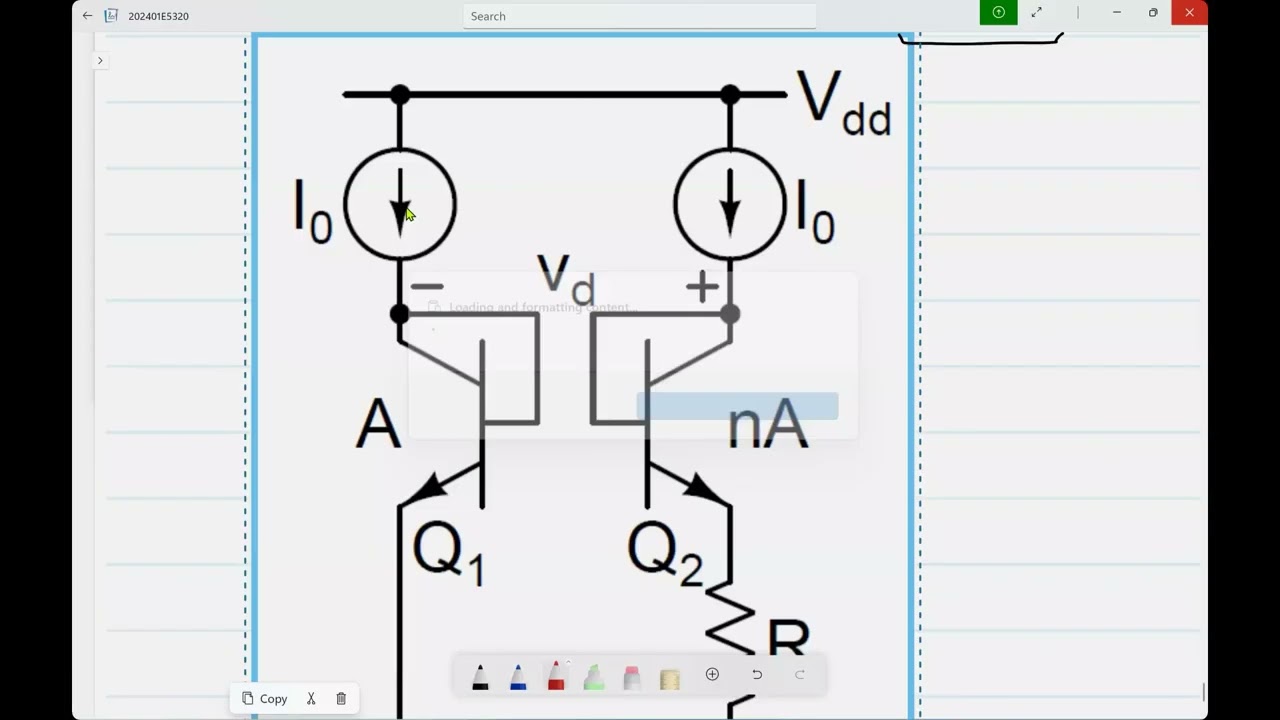Expand red pen options caret

pos(568,662)
